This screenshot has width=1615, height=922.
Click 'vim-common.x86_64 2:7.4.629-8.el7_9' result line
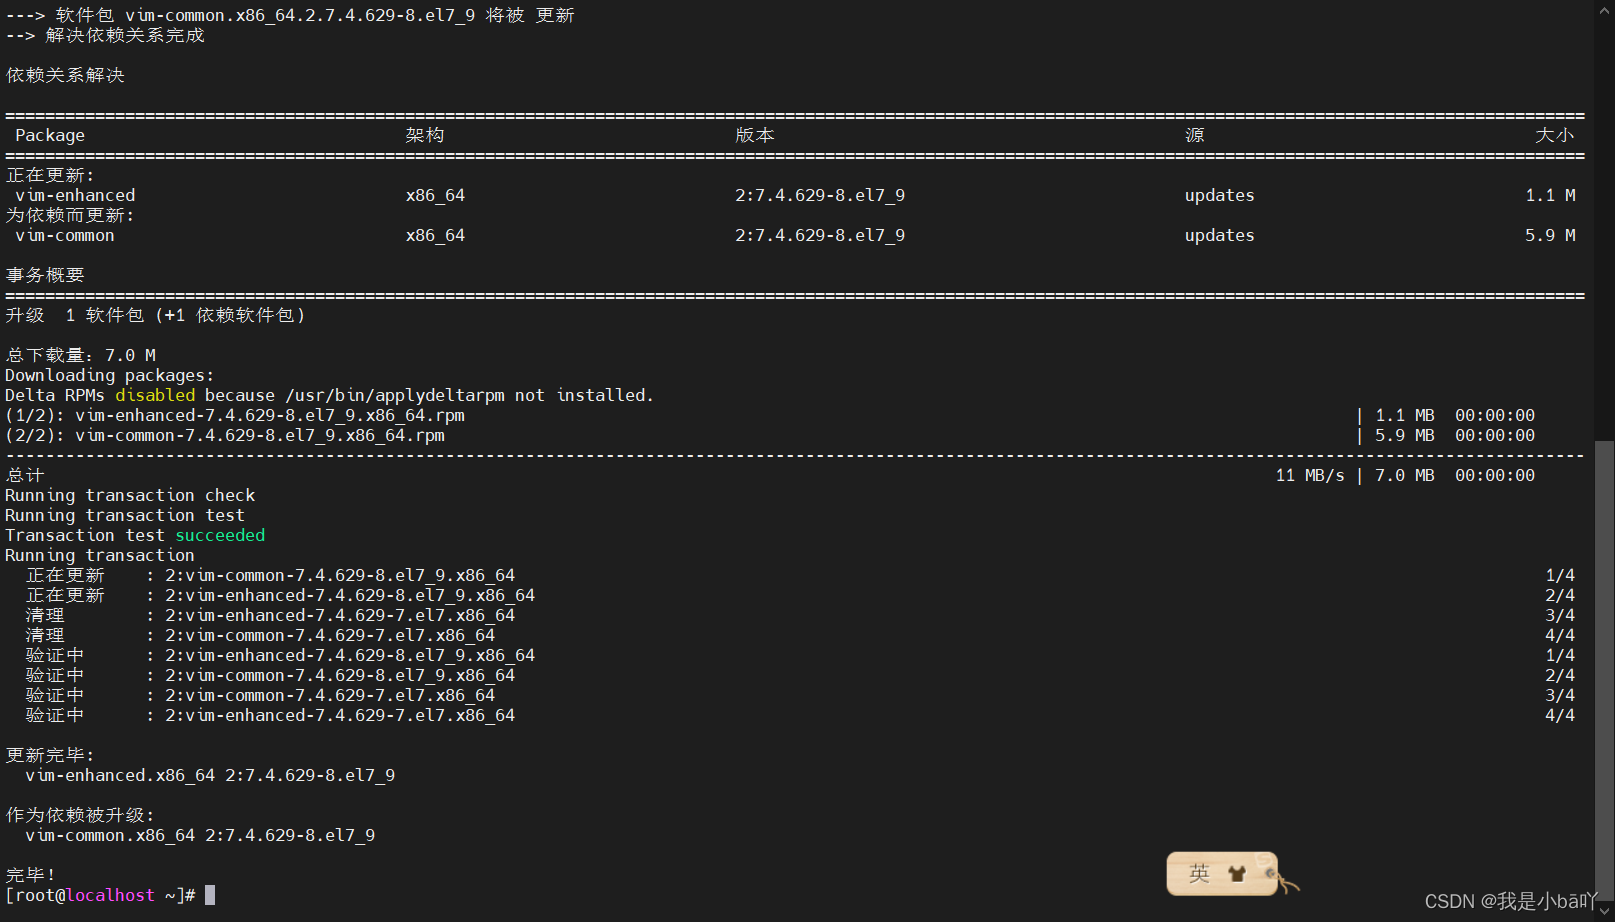200,835
